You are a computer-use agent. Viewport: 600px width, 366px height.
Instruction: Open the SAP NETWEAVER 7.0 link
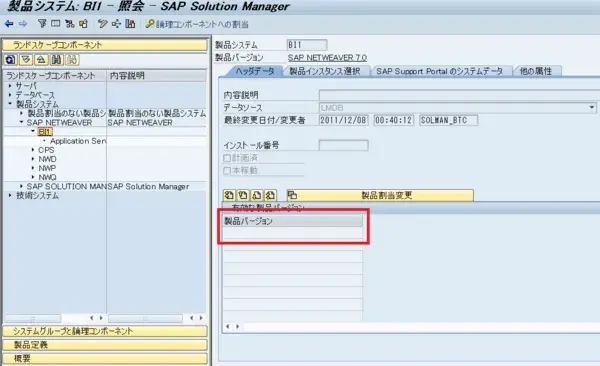coord(327,57)
